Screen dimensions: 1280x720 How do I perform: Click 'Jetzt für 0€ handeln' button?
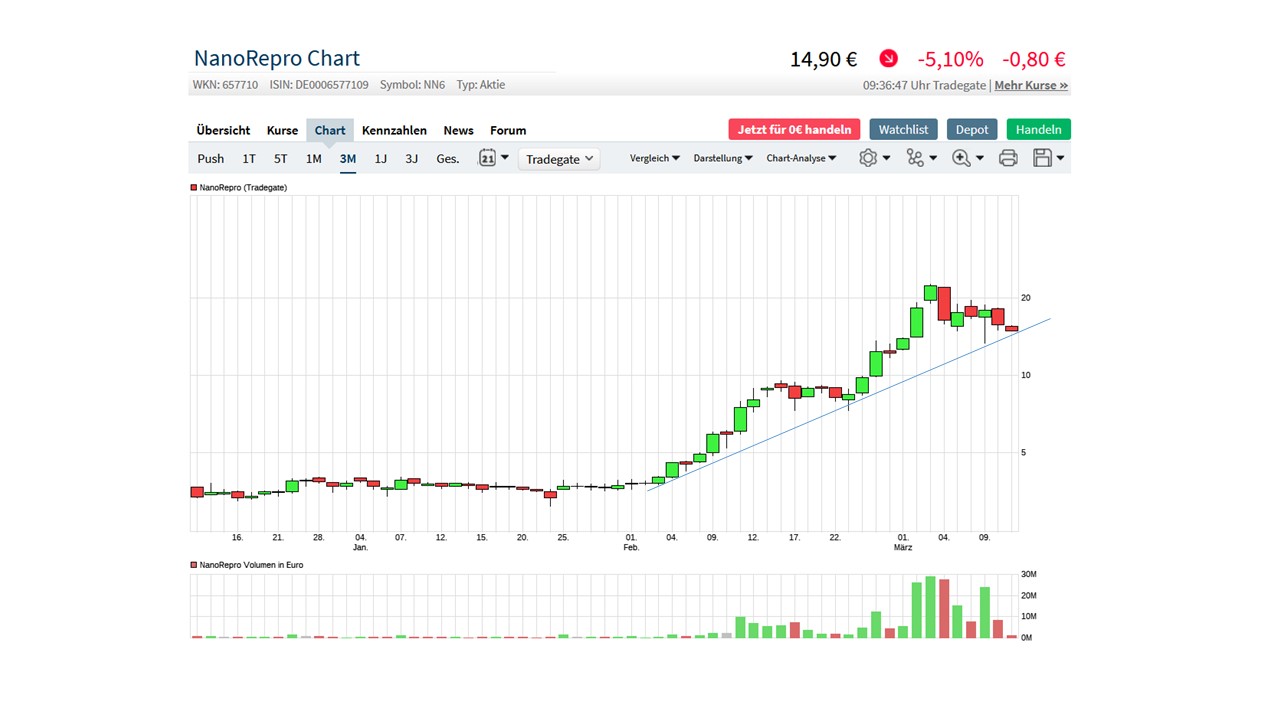pyautogui.click(x=794, y=129)
